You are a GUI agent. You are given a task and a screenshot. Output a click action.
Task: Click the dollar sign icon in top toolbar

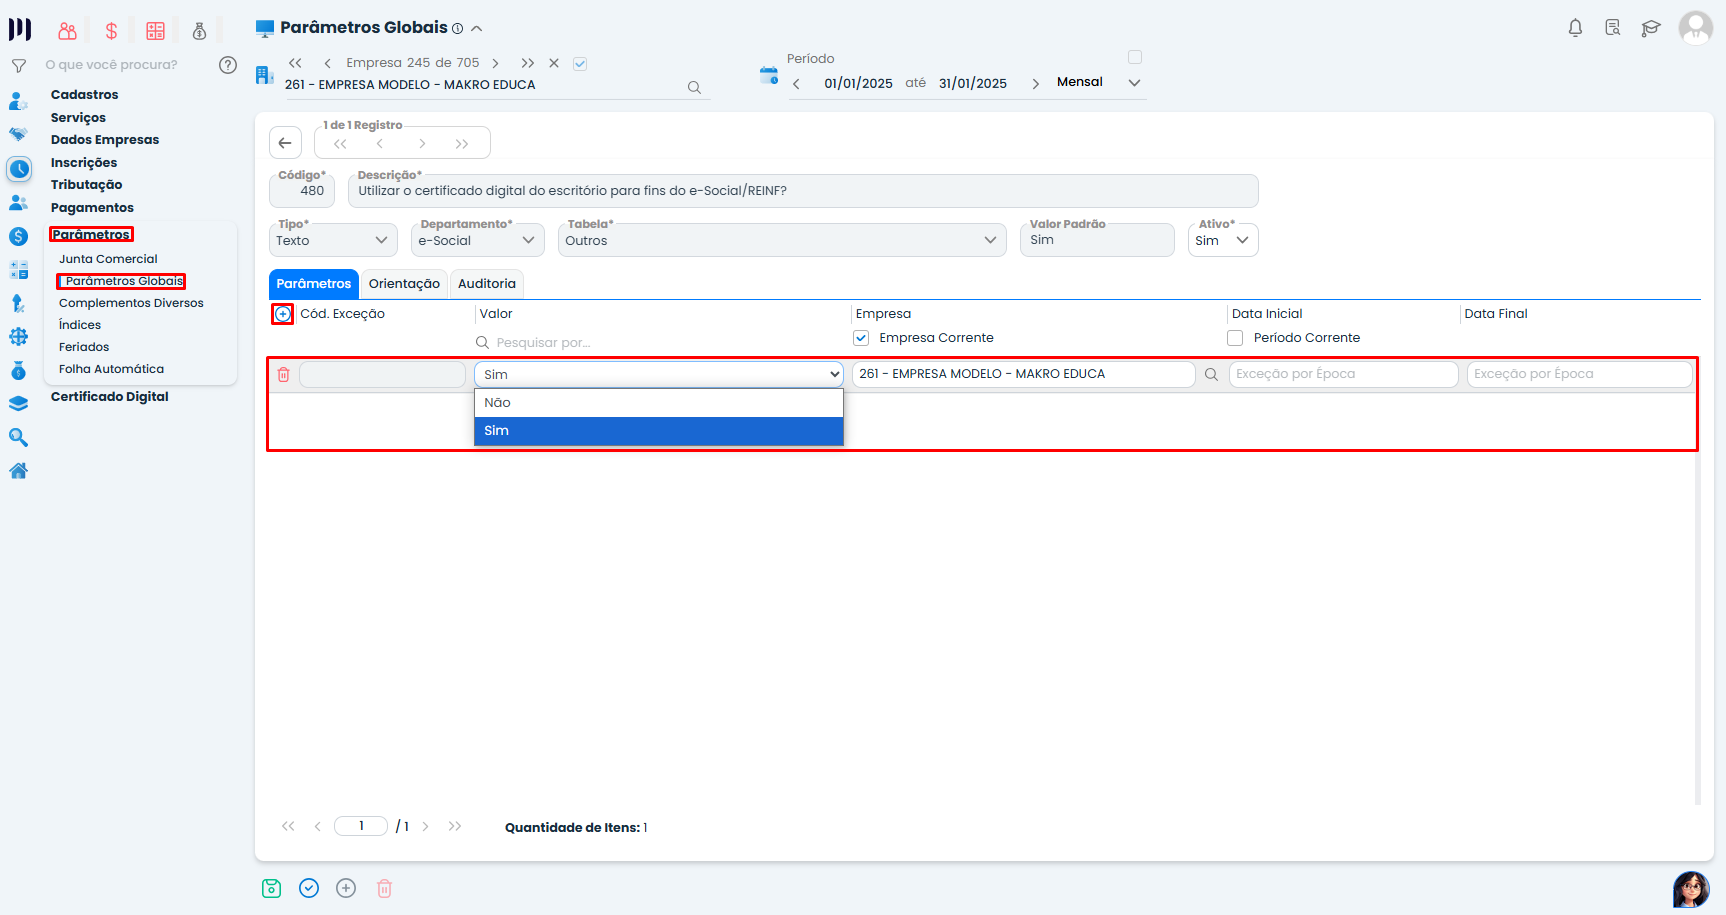coord(111,31)
